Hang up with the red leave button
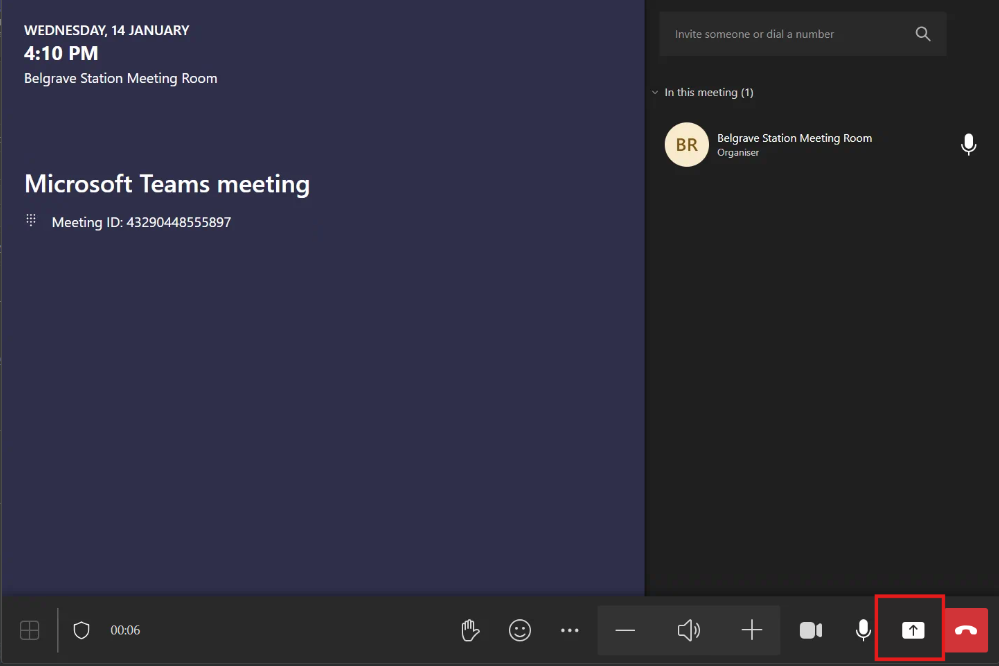 pyautogui.click(x=966, y=630)
